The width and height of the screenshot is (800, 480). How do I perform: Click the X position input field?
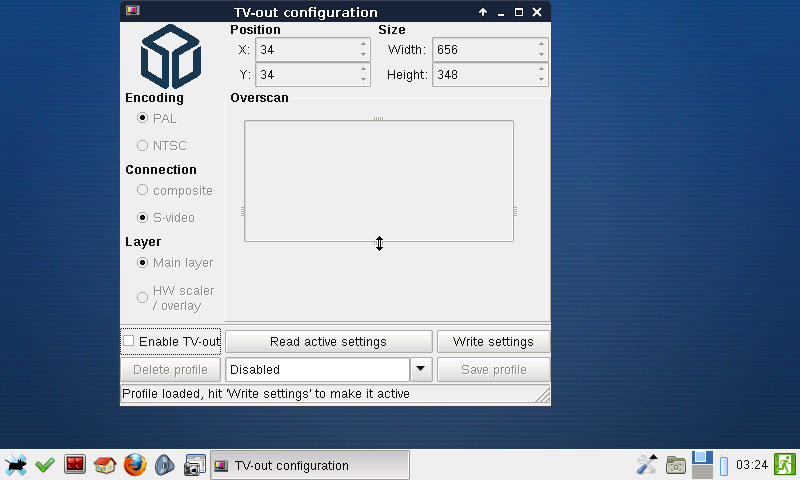tap(305, 50)
